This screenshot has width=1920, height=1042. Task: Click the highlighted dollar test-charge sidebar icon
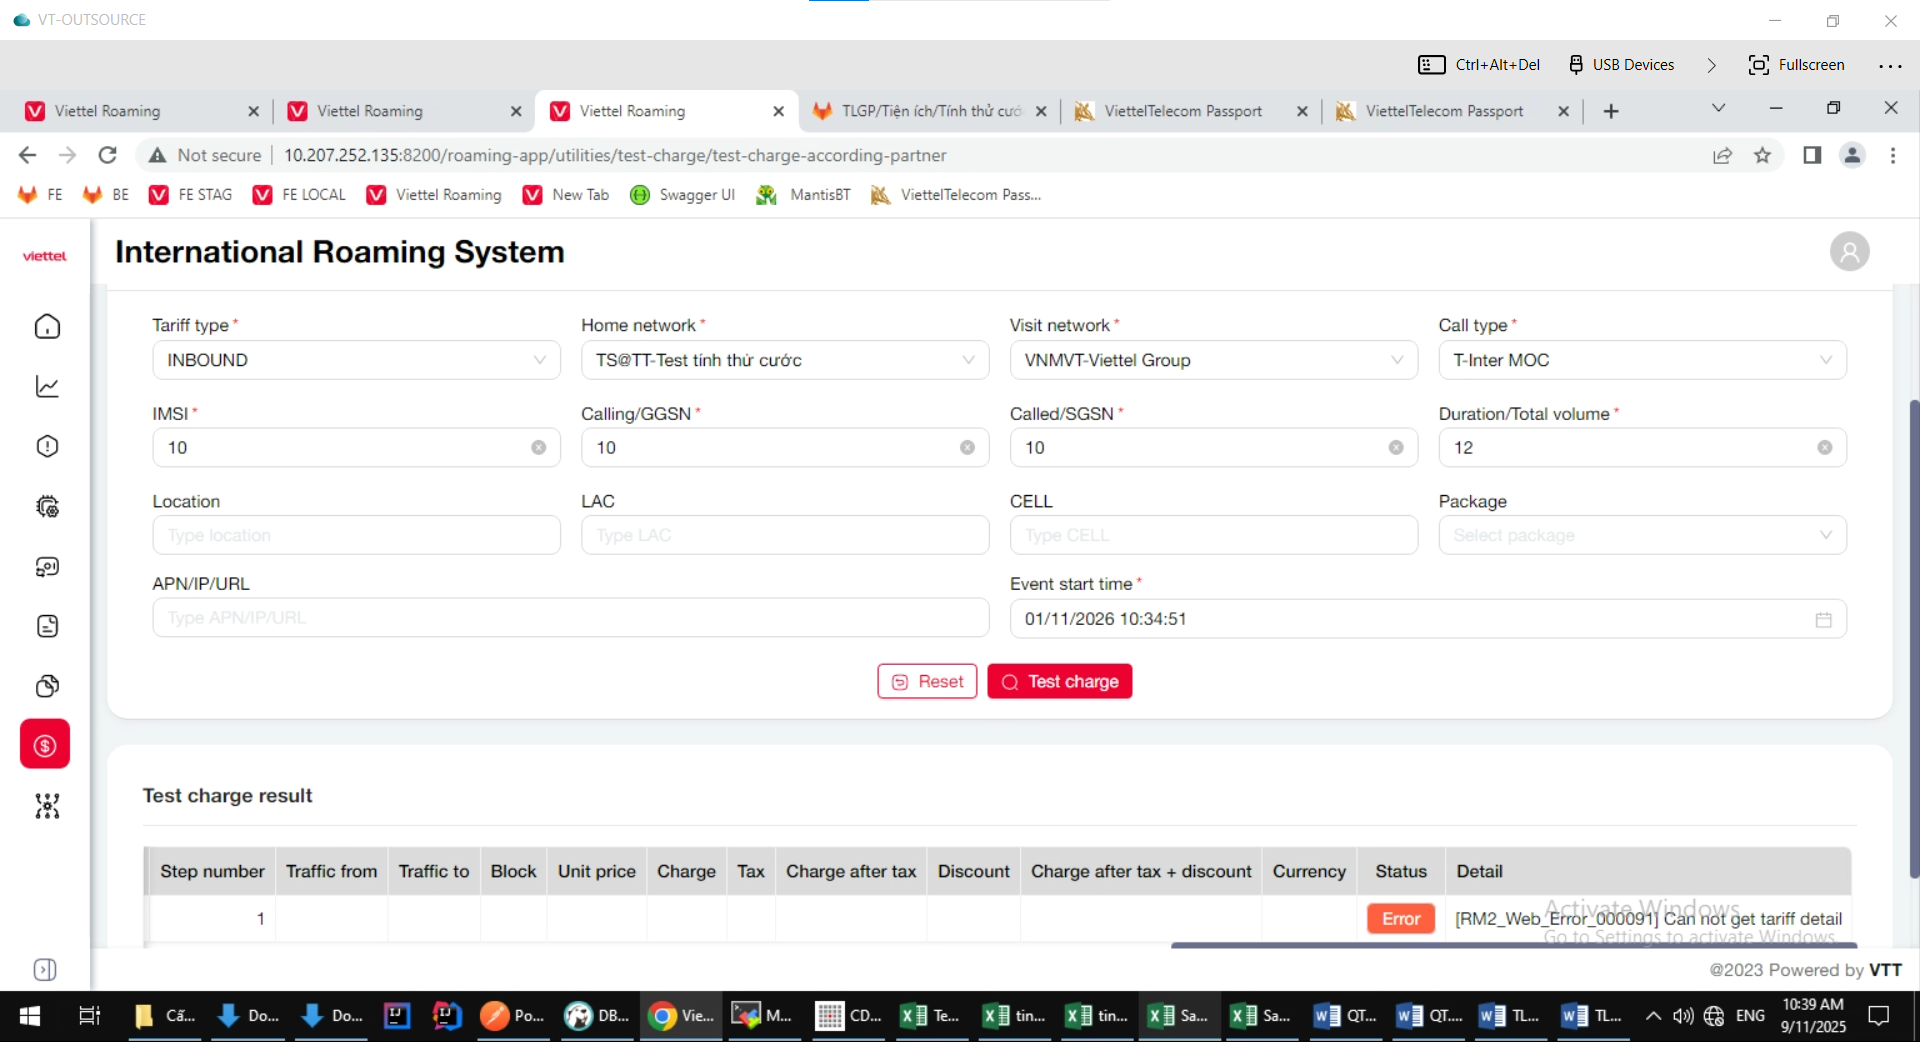[45, 745]
